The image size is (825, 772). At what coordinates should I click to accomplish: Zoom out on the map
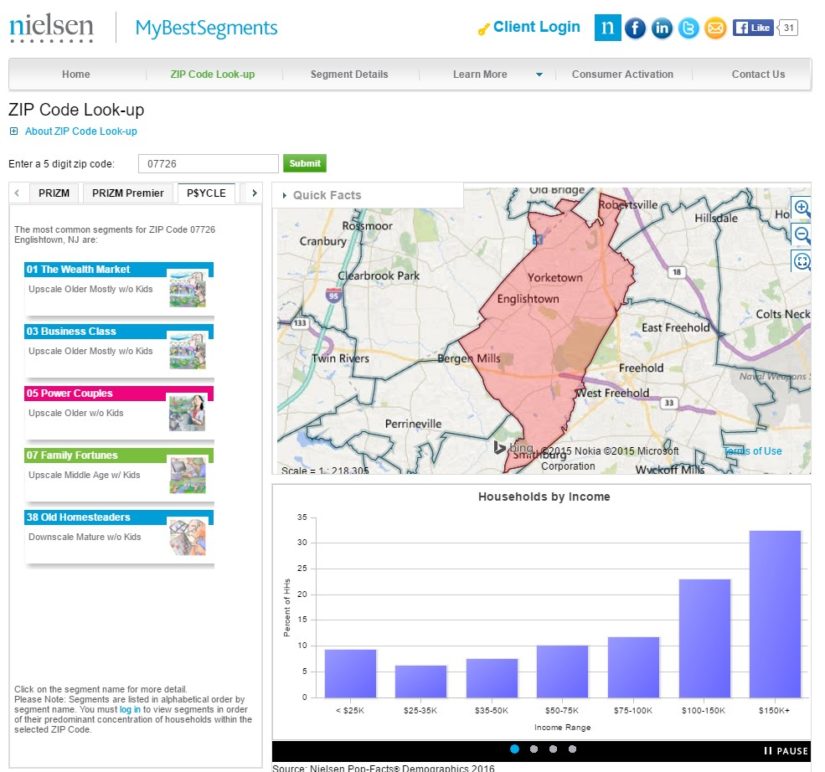click(x=801, y=235)
